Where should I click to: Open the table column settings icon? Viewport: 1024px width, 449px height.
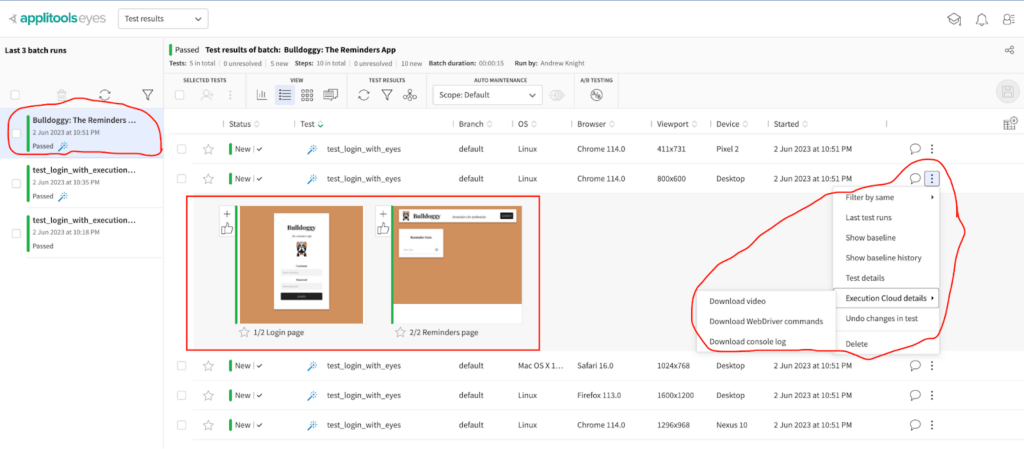(1009, 124)
